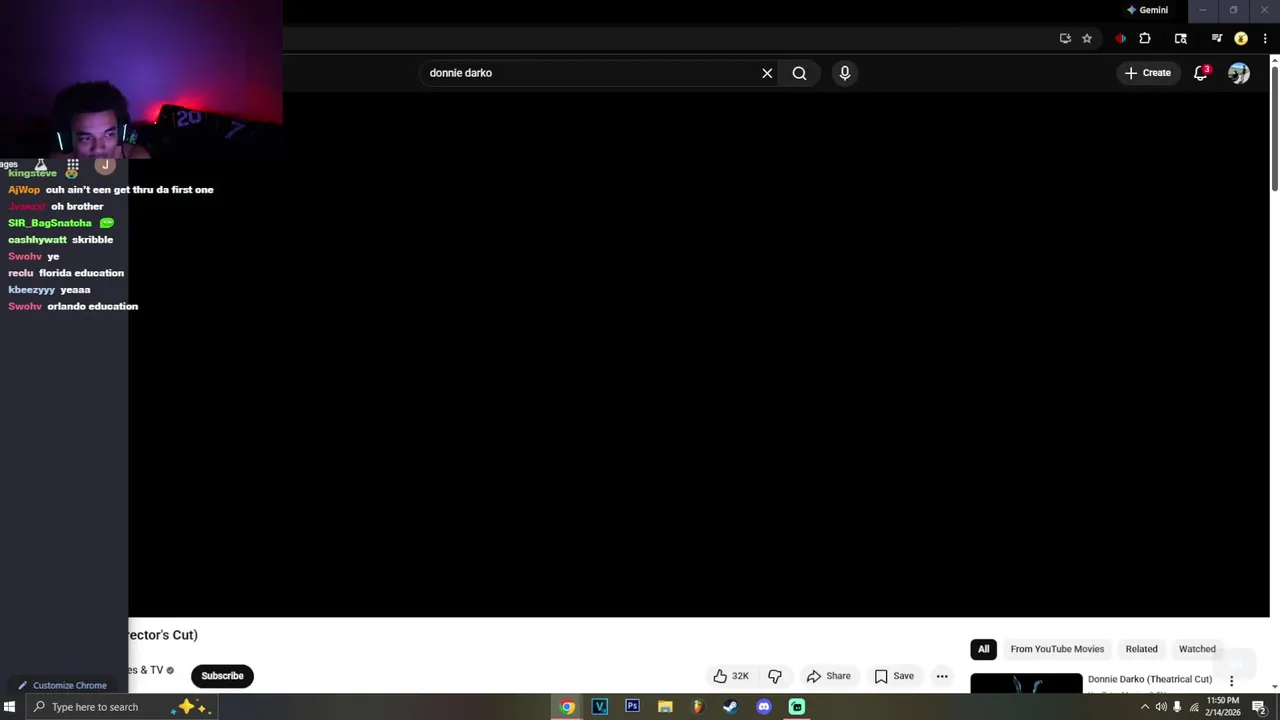
Task: Click the labs flask icon
Action: (41, 165)
